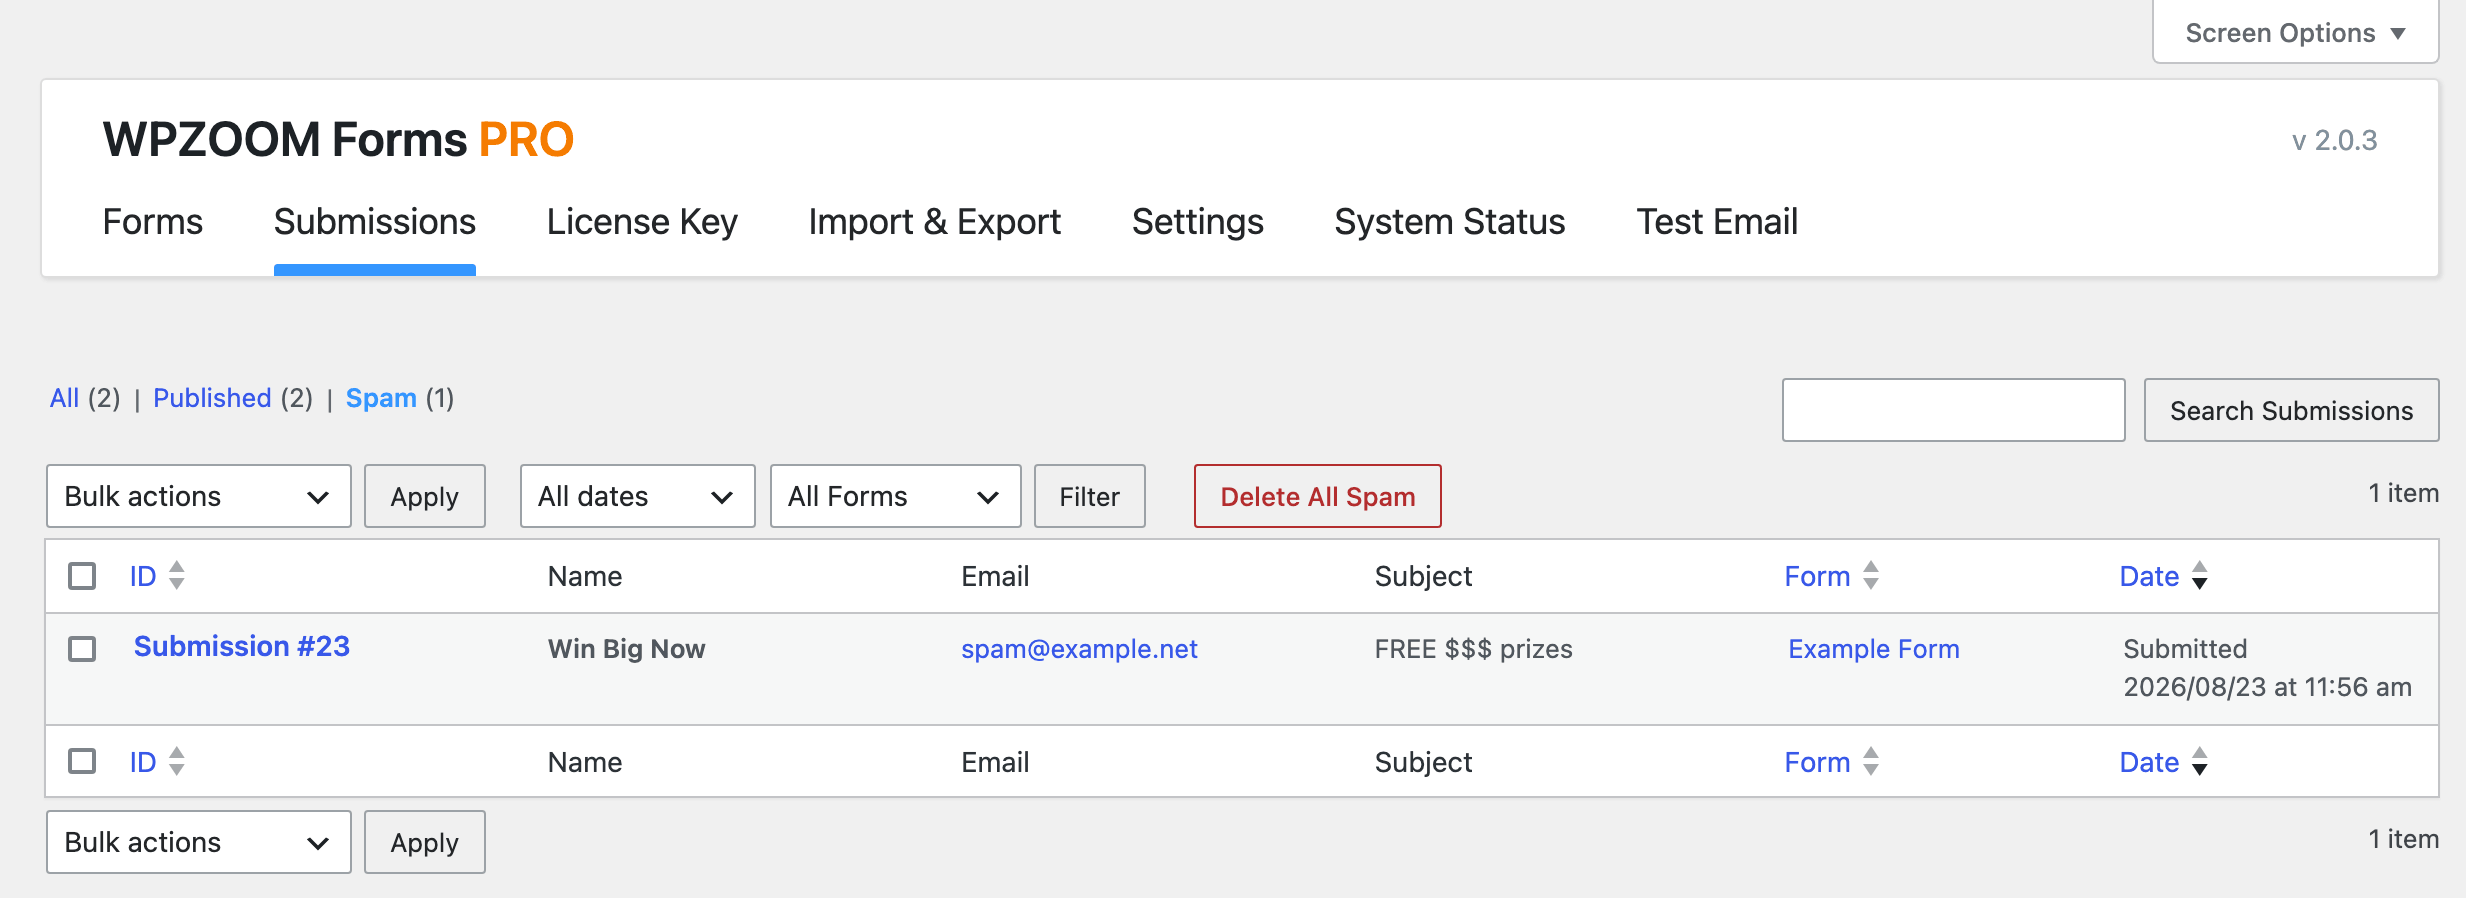Image resolution: width=2466 pixels, height=898 pixels.
Task: Sort by Date in the table header
Action: click(2149, 576)
